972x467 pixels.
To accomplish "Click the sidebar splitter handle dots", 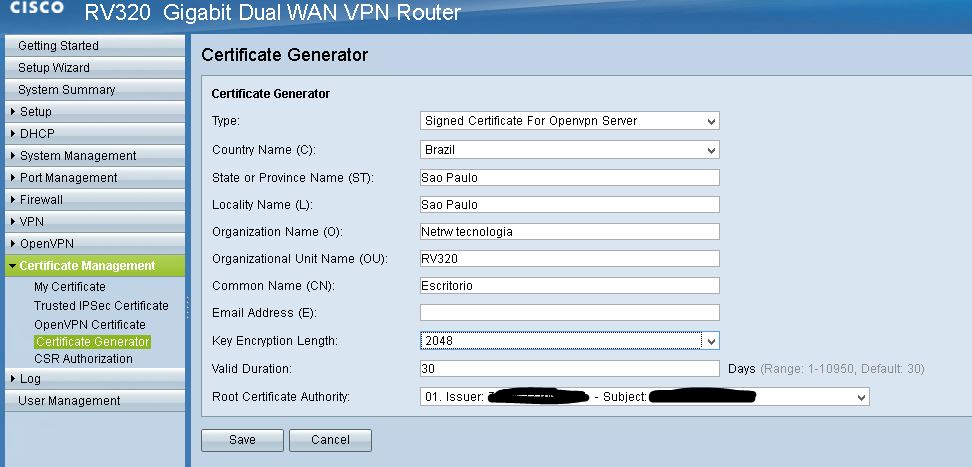I will tap(188, 308).
